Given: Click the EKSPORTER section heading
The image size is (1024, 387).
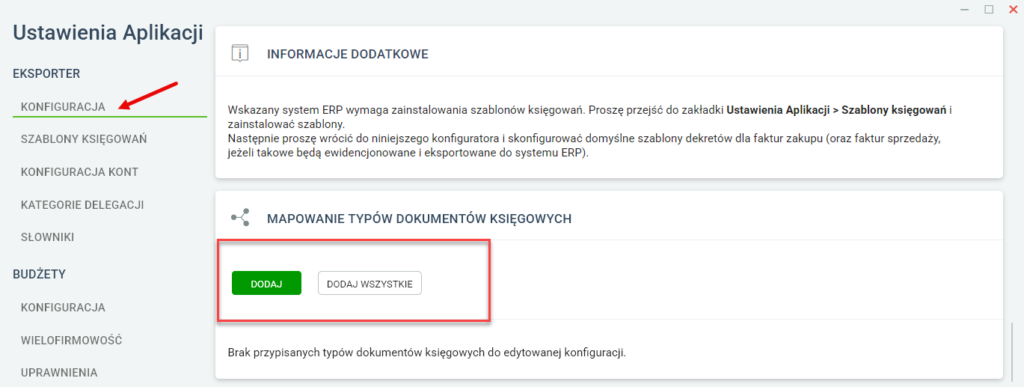Looking at the screenshot, I should tap(46, 74).
